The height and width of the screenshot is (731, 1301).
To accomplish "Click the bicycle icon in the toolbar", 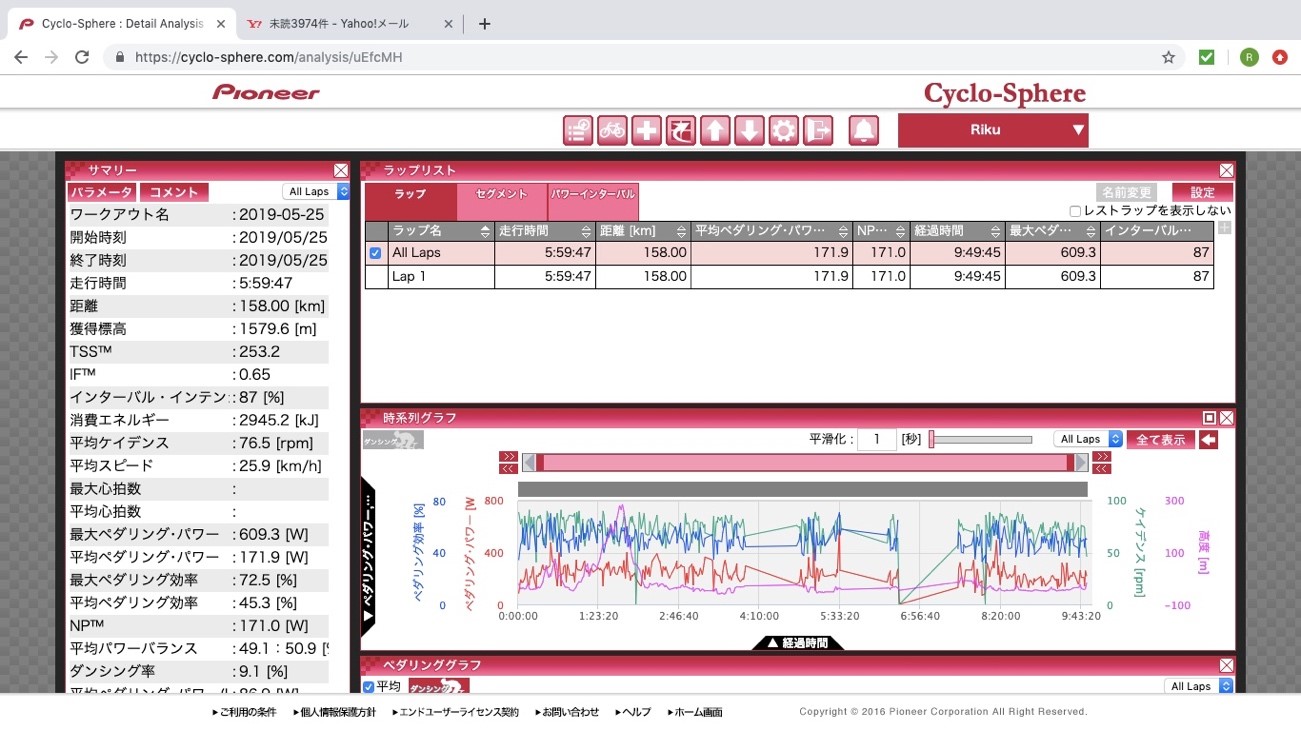I will pyautogui.click(x=612, y=130).
